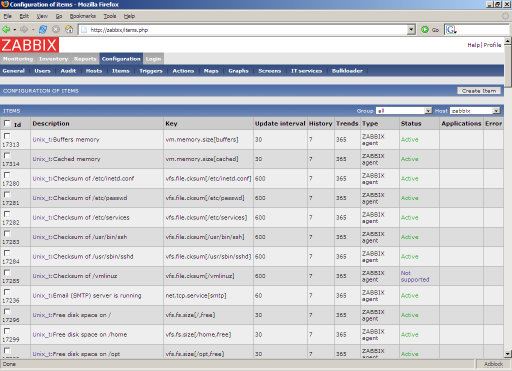Open the Profile link
Screen dimensions: 512x371
click(492, 45)
